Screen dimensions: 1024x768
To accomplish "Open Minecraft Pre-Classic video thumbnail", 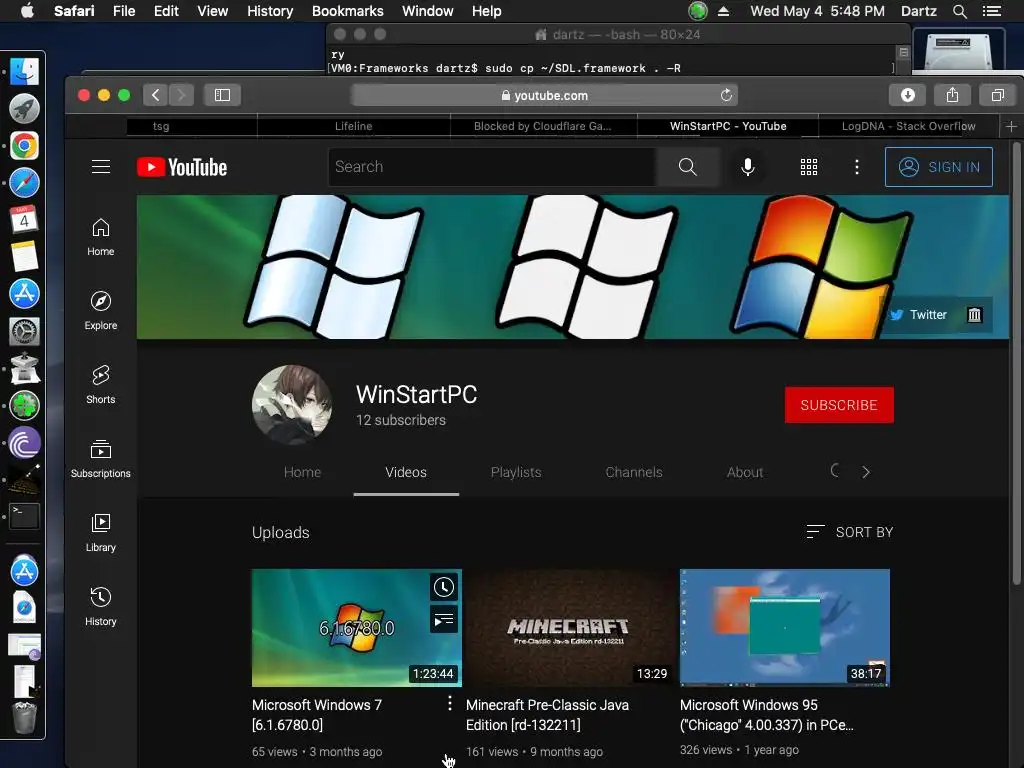I will (571, 628).
